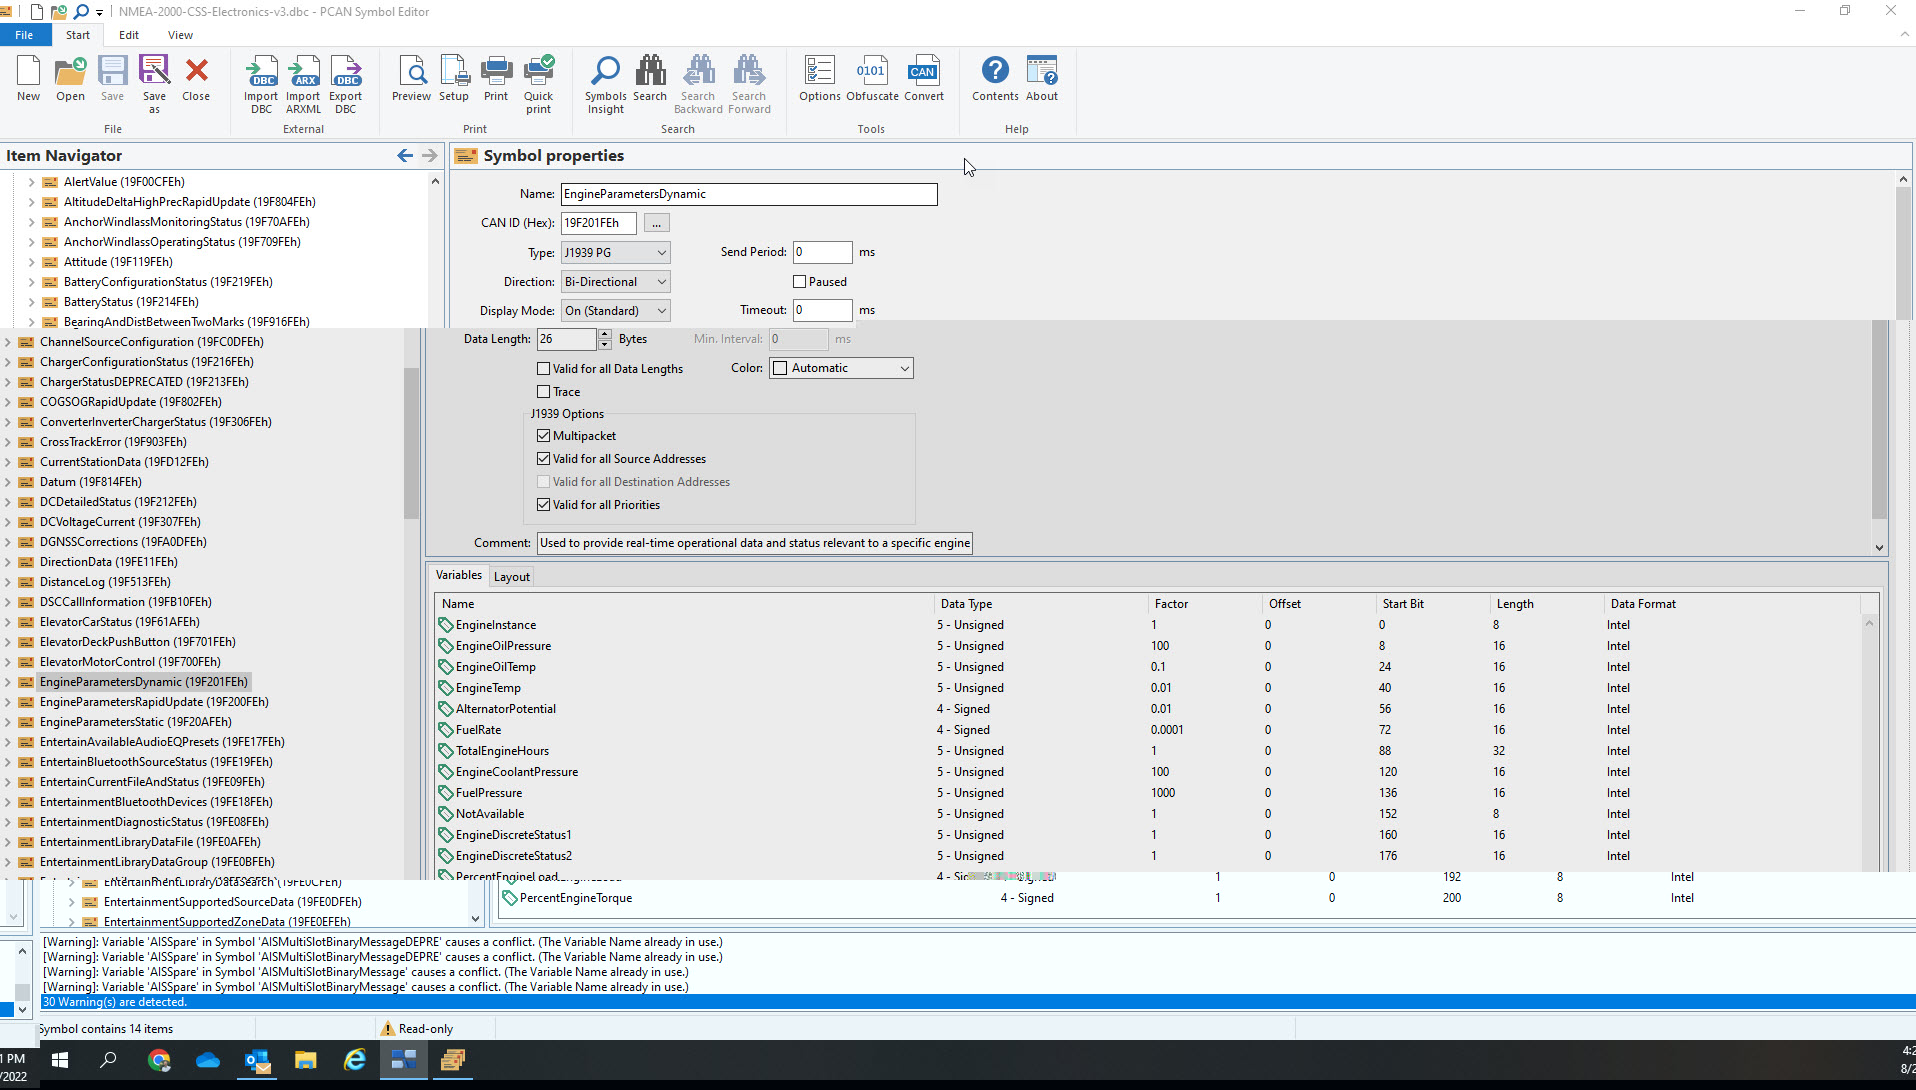This screenshot has width=1916, height=1090.
Task: Increase Data Length with spinner up
Action: click(605, 334)
